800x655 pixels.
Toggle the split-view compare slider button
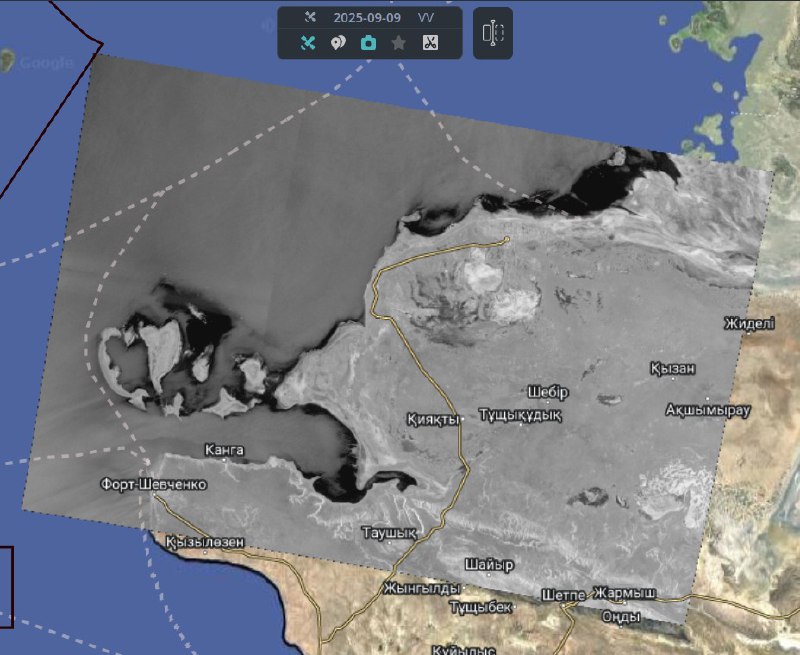tap(492, 33)
